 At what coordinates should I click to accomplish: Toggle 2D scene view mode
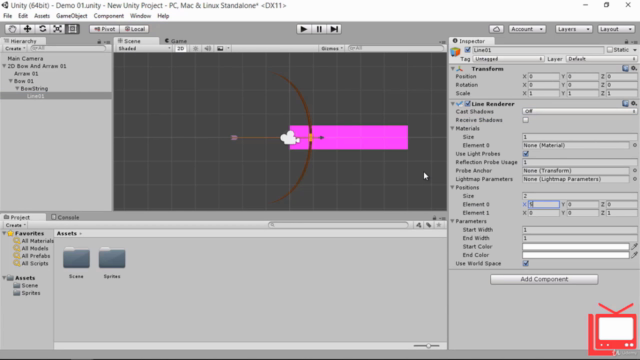pyautogui.click(x=180, y=49)
